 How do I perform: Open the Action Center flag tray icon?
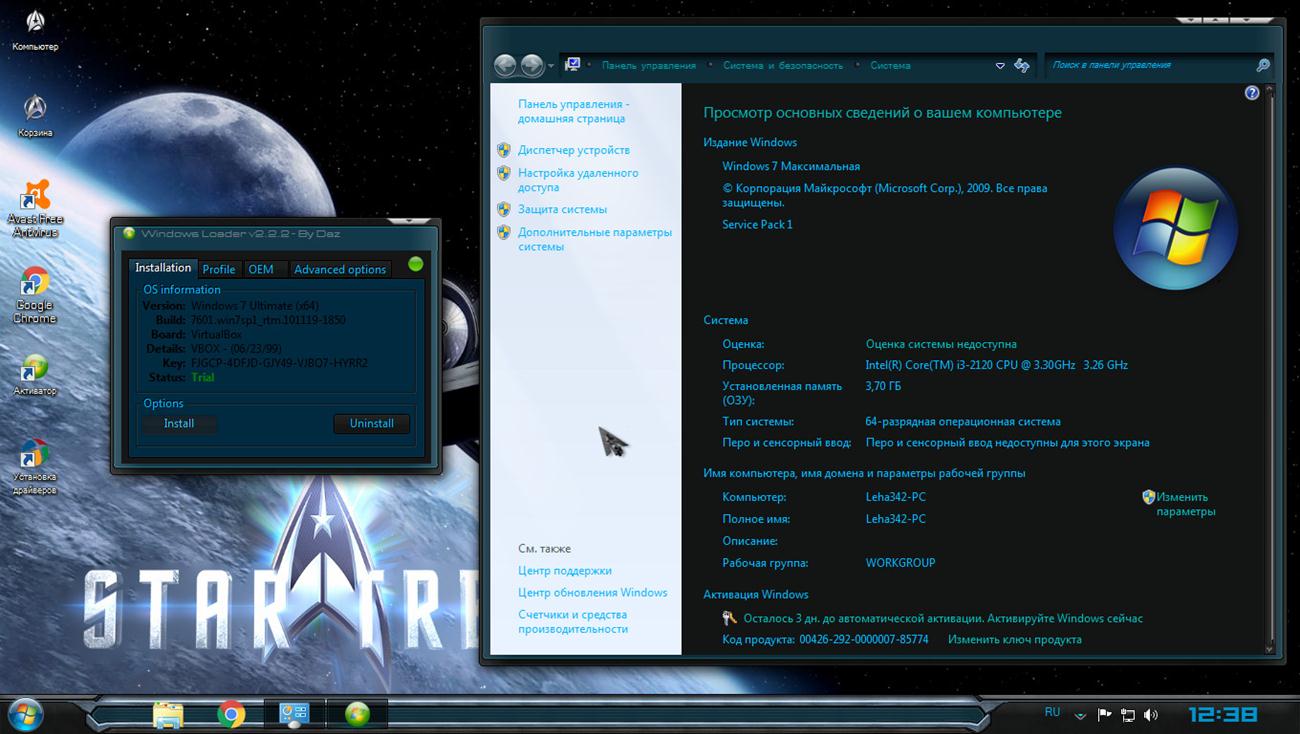[1105, 715]
